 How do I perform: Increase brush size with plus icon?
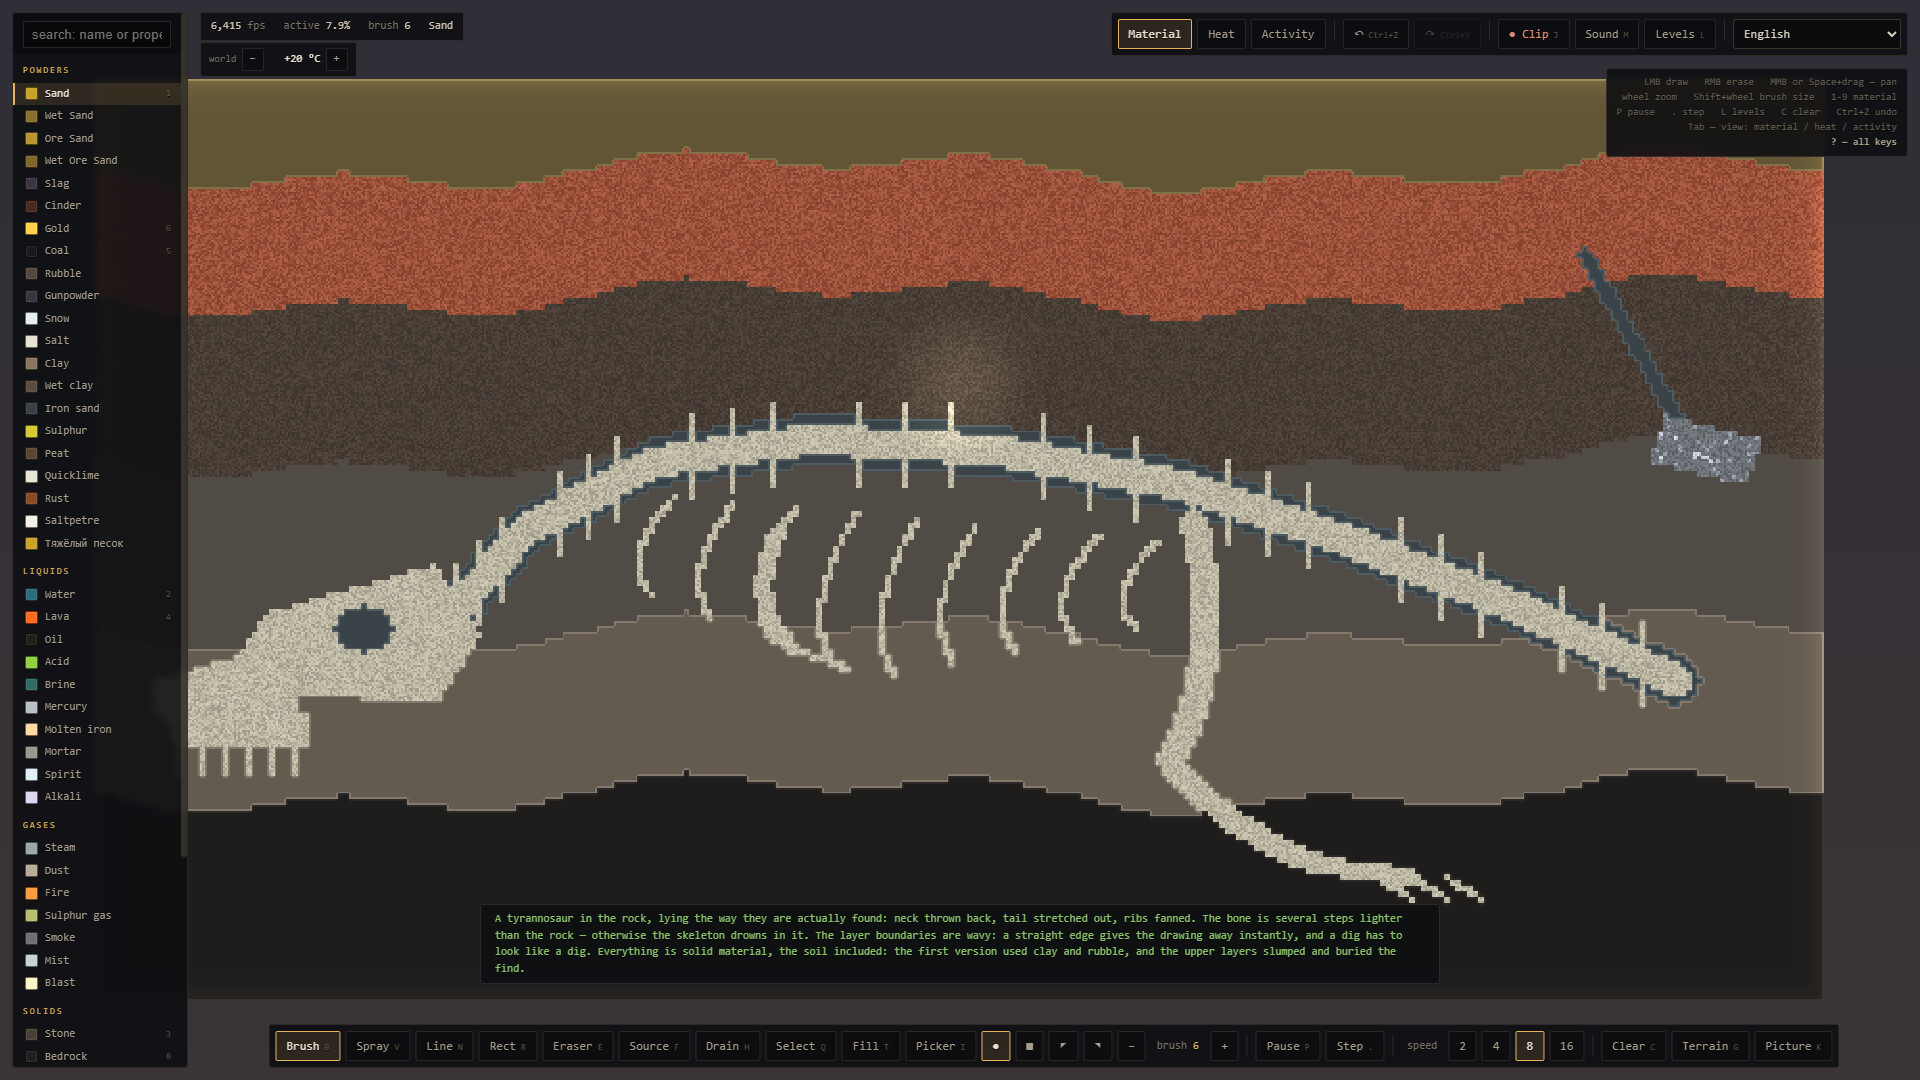click(x=1224, y=1046)
